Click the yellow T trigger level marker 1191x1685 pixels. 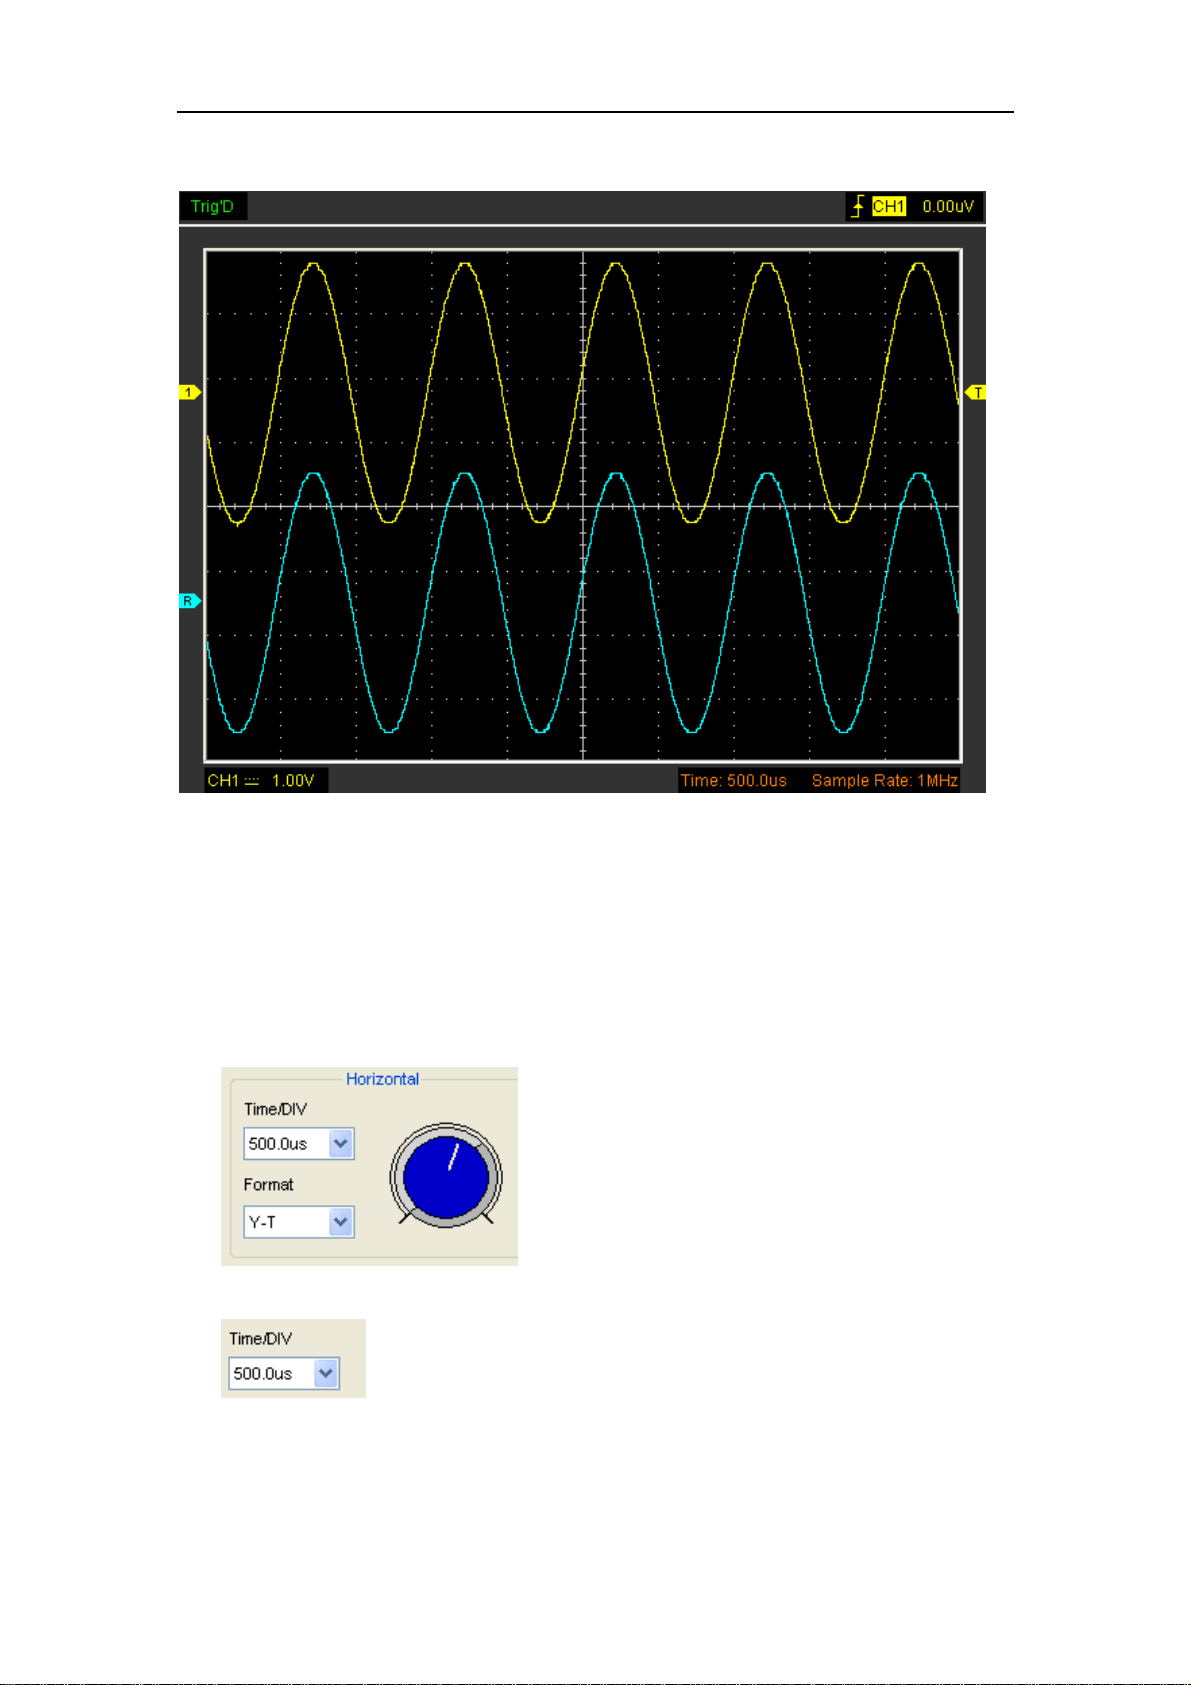pos(975,393)
